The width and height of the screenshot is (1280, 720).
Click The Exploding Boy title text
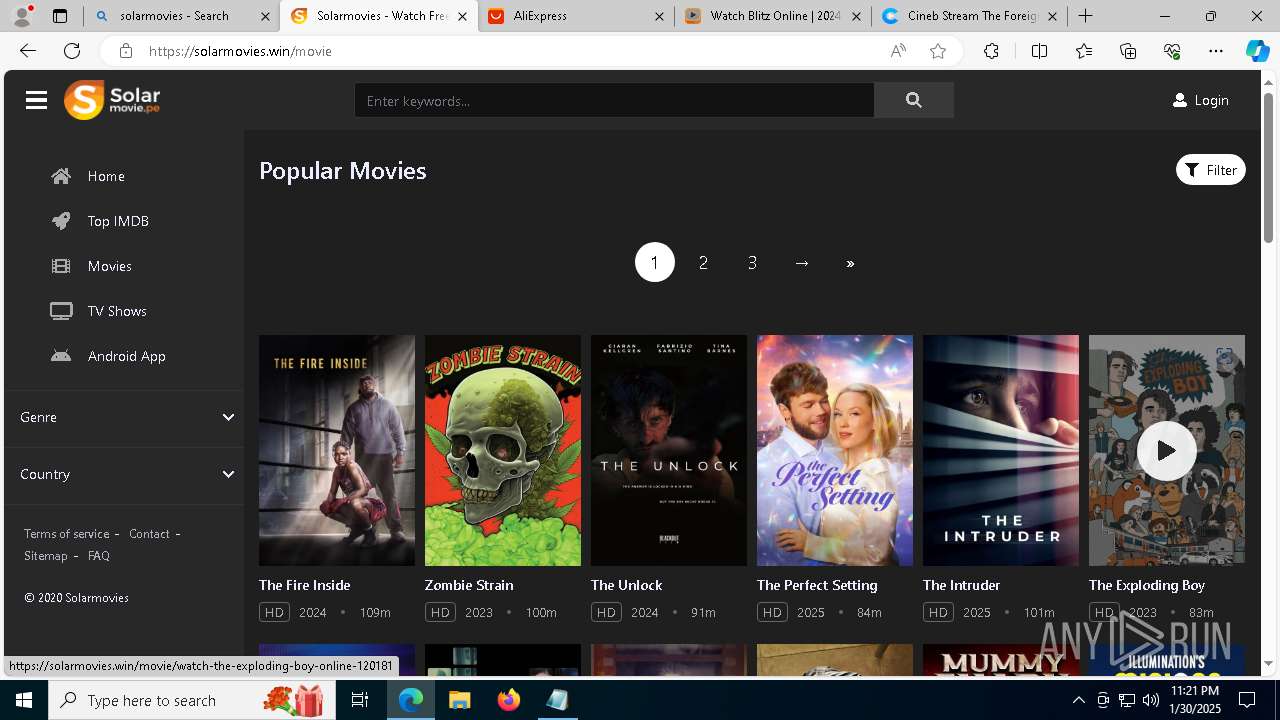click(1147, 585)
